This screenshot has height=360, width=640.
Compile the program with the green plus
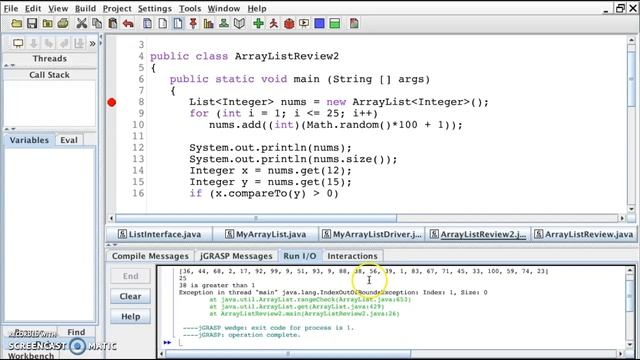(258, 24)
